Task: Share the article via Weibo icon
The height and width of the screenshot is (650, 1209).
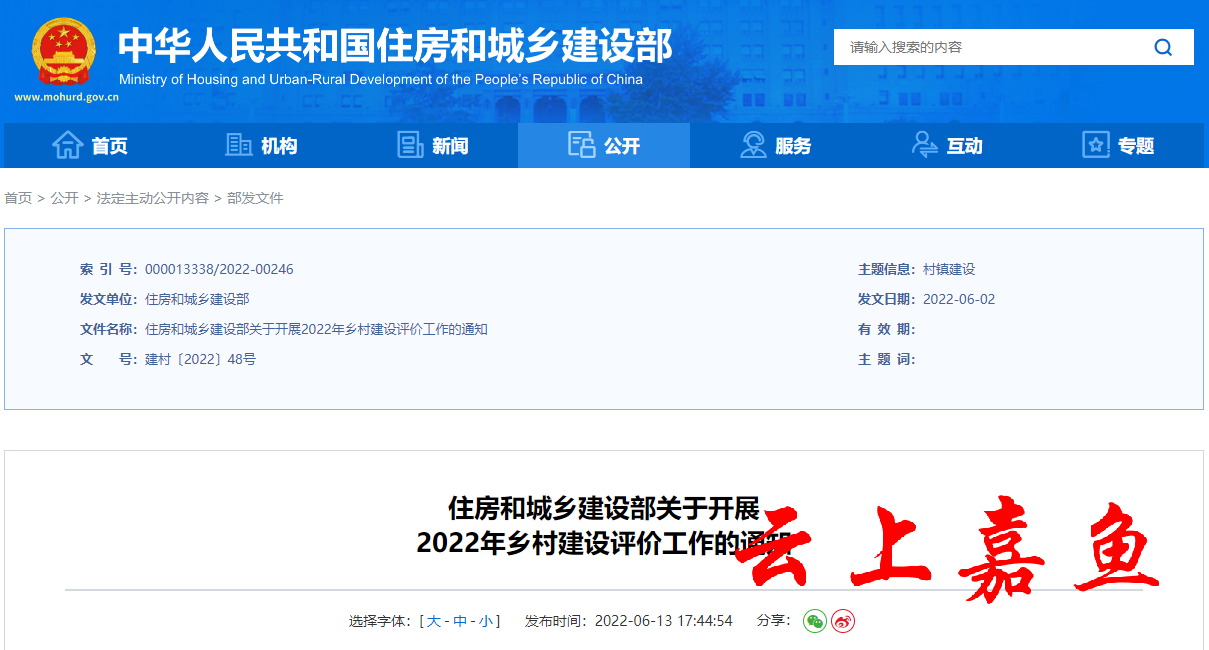Action: [x=843, y=621]
